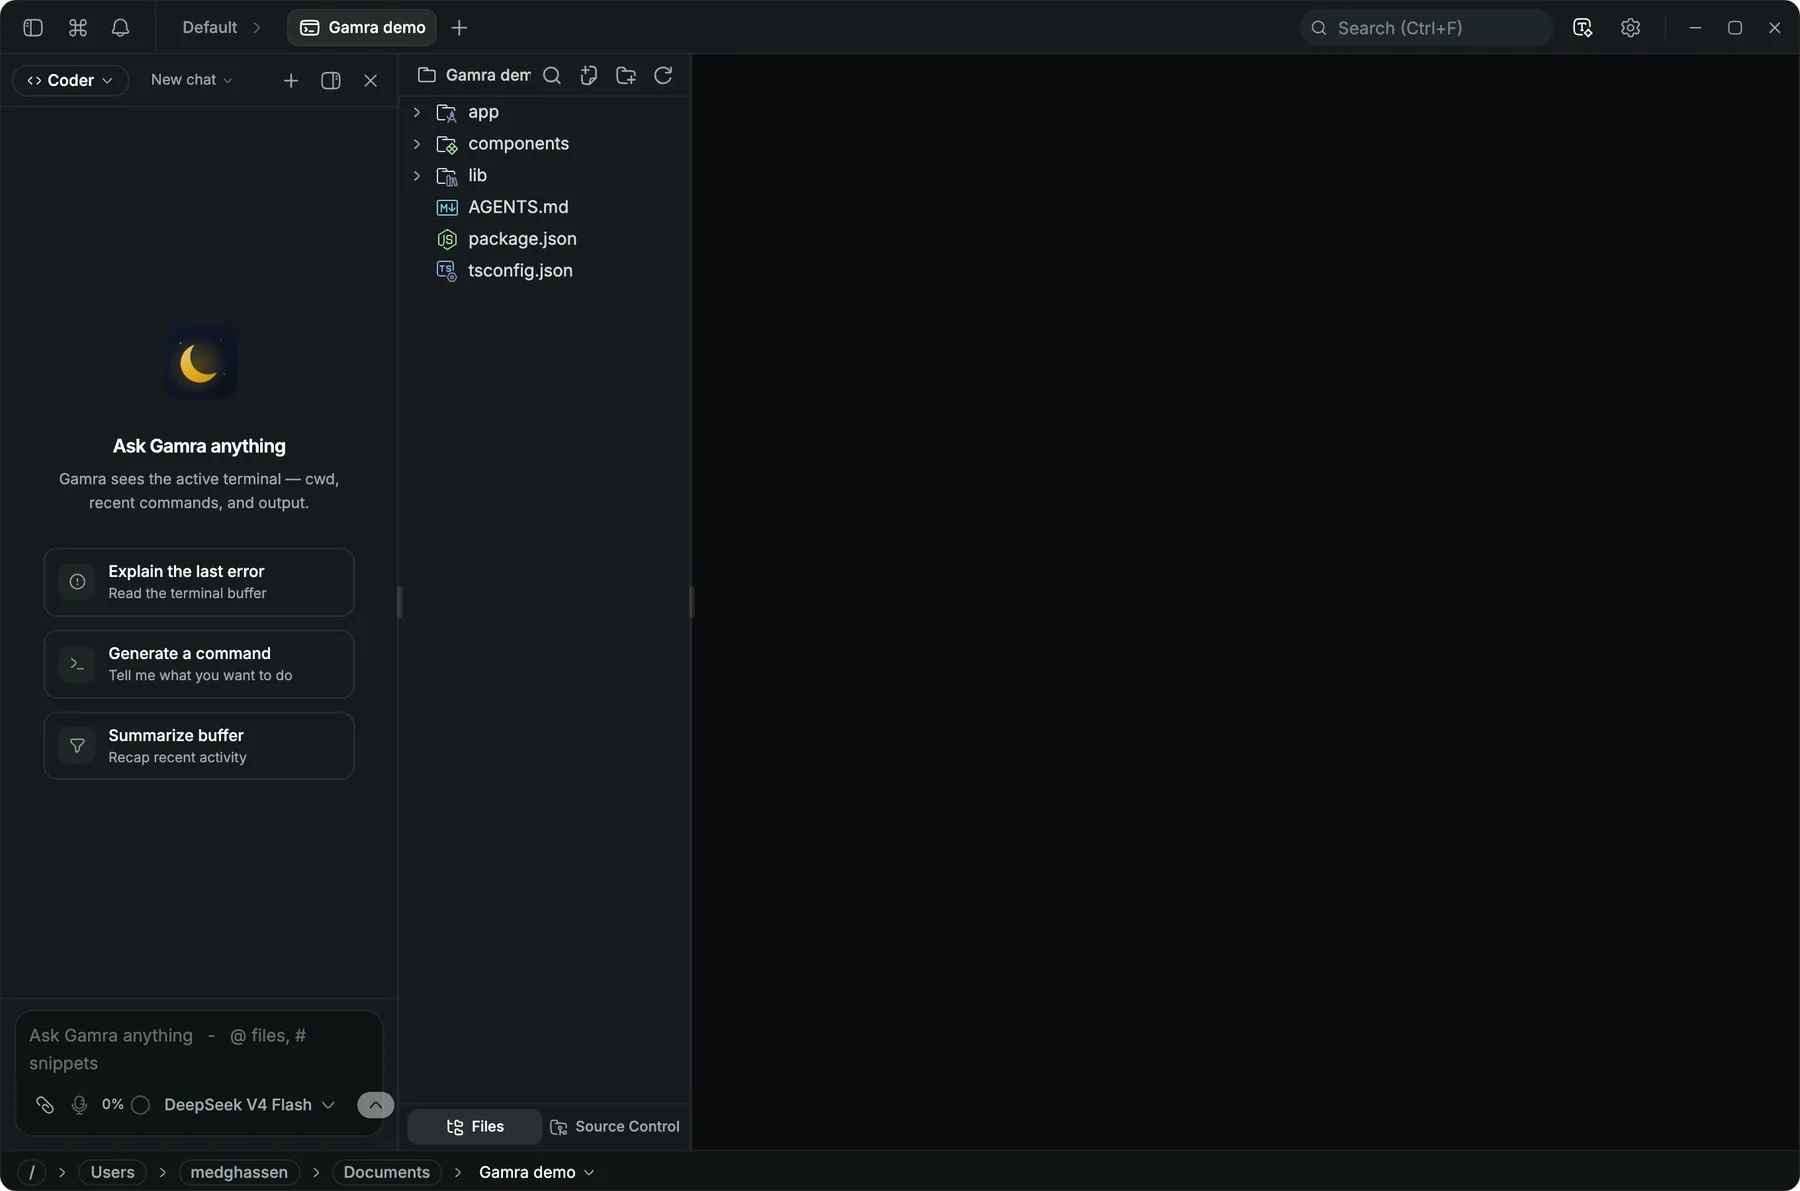This screenshot has height=1191, width=1800.
Task: Focus the Search (Ctrl+F) field
Action: click(1426, 28)
